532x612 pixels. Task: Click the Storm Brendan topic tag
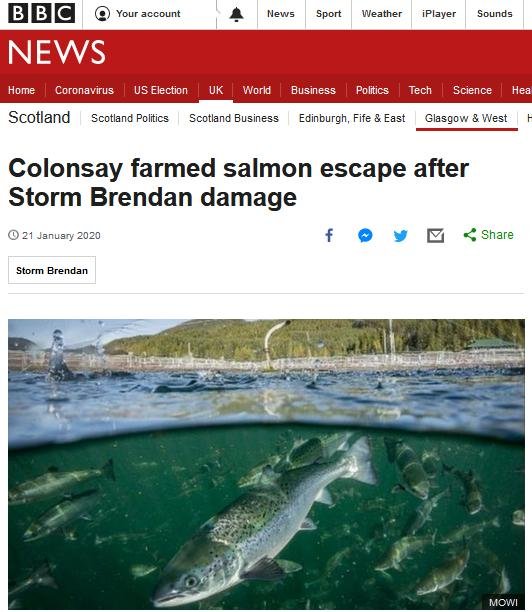pos(52,270)
